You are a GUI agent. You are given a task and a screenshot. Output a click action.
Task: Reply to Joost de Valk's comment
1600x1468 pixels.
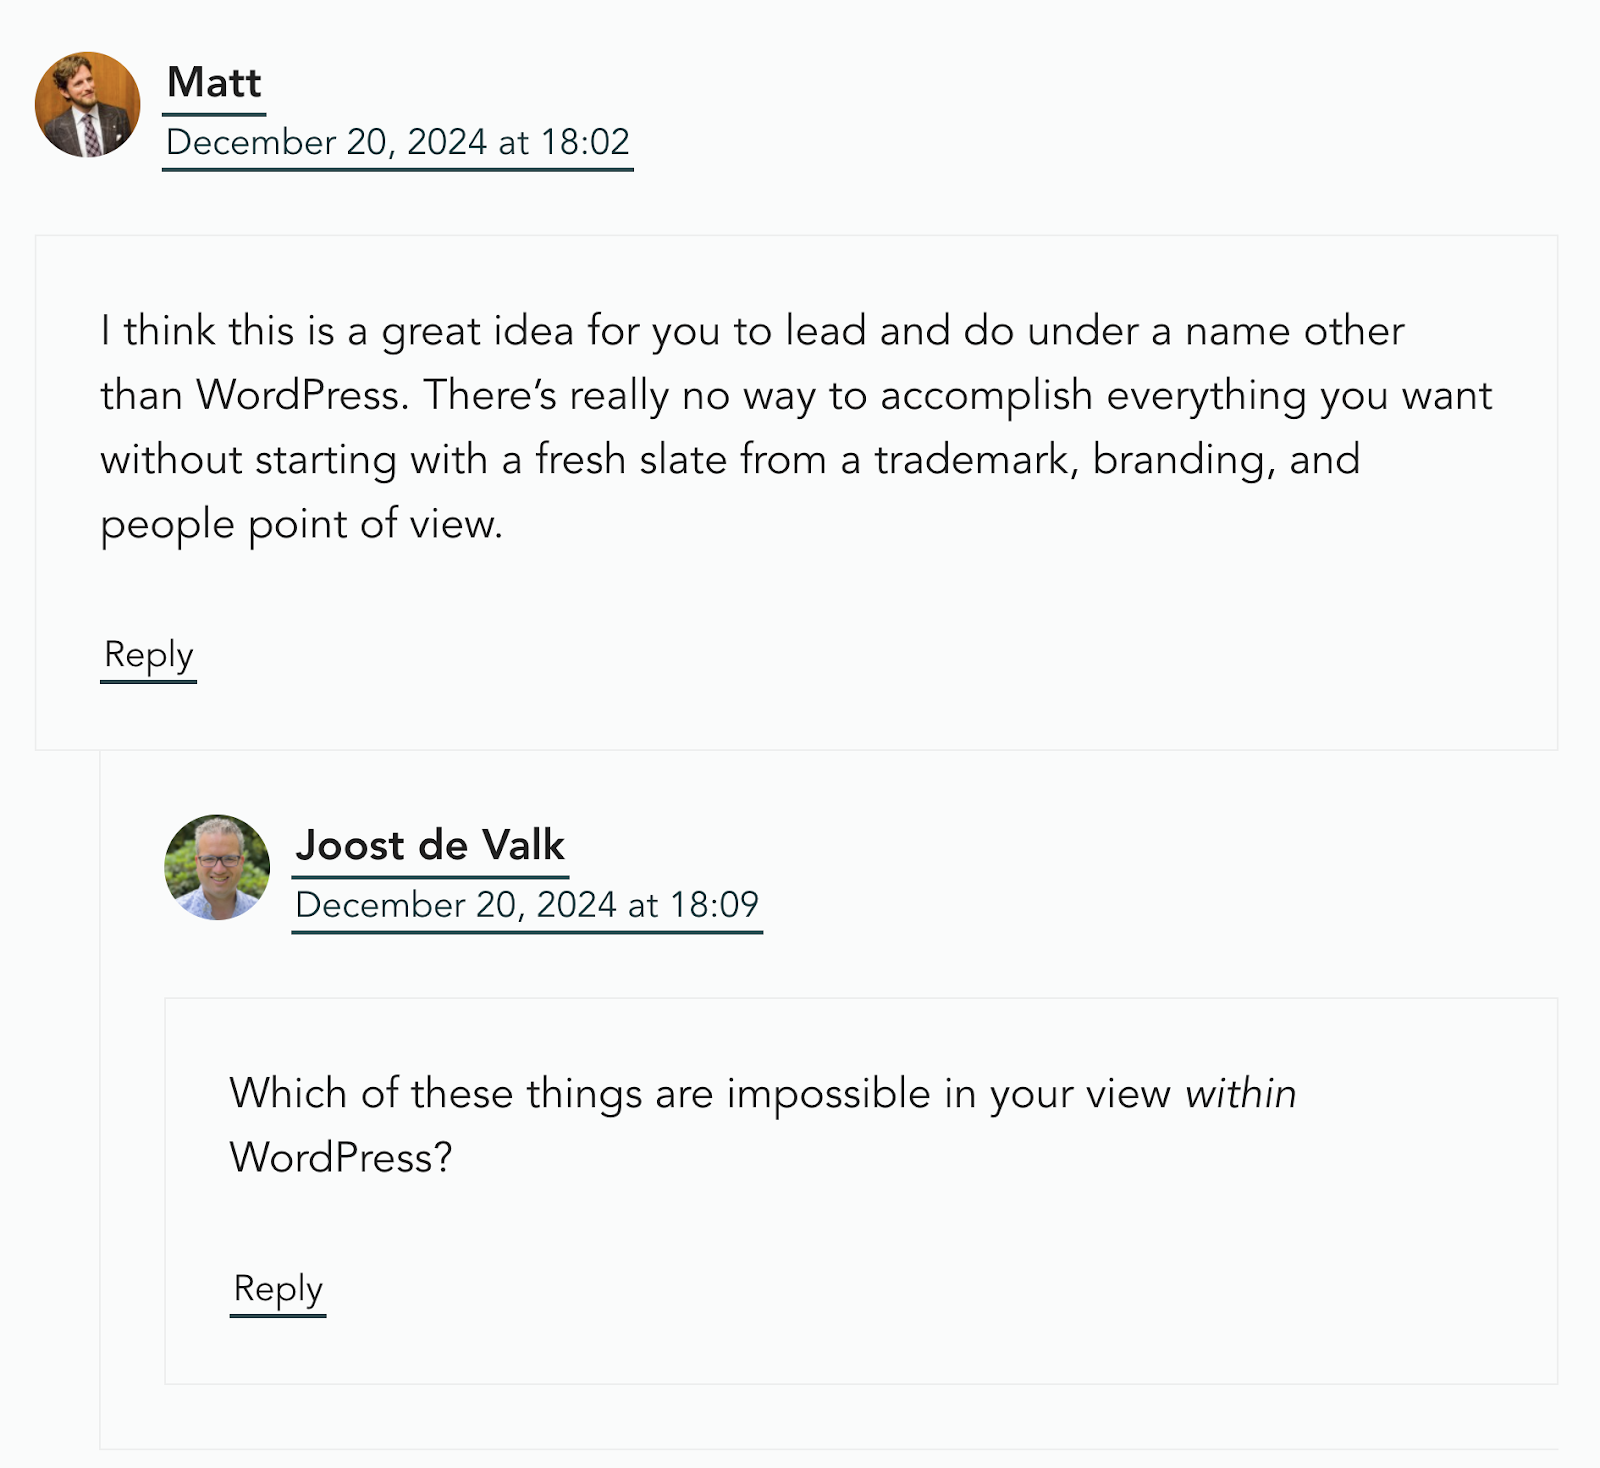pos(278,1290)
